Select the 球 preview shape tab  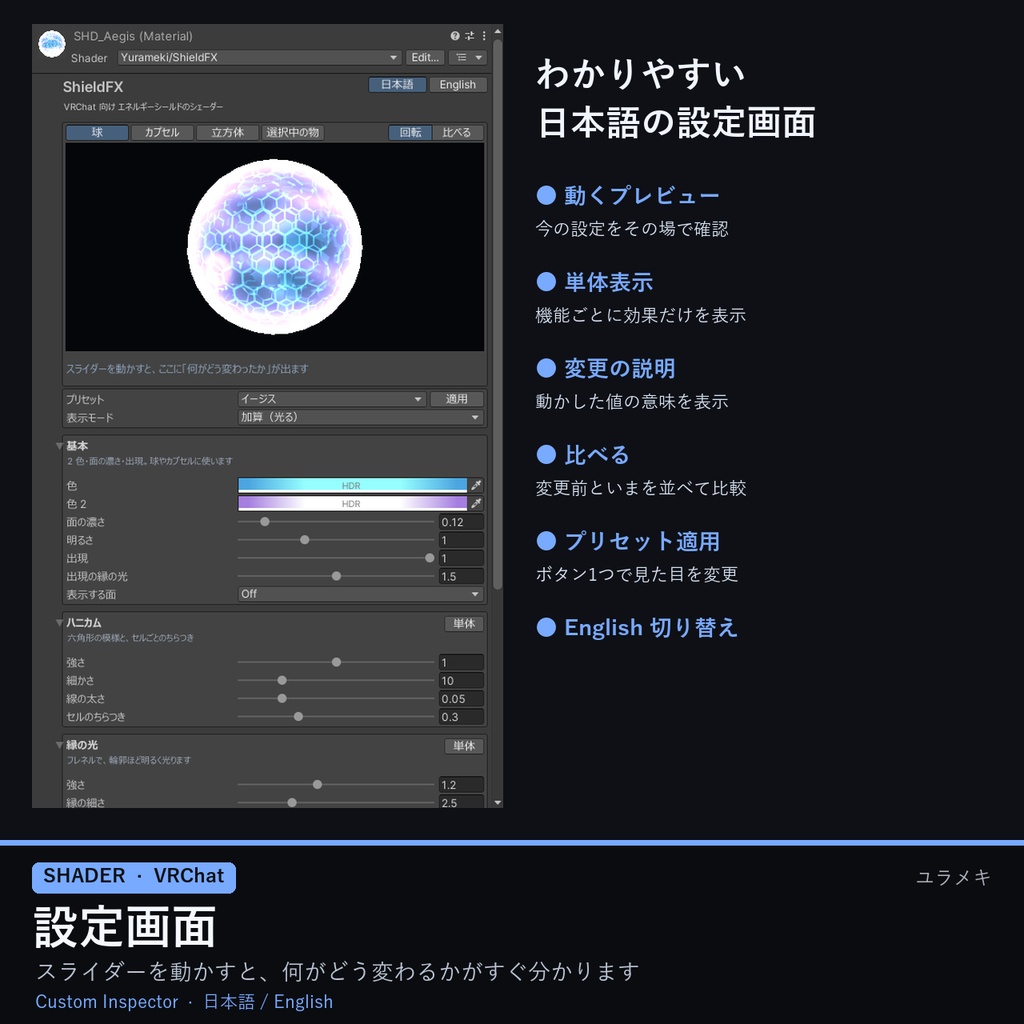[97, 133]
